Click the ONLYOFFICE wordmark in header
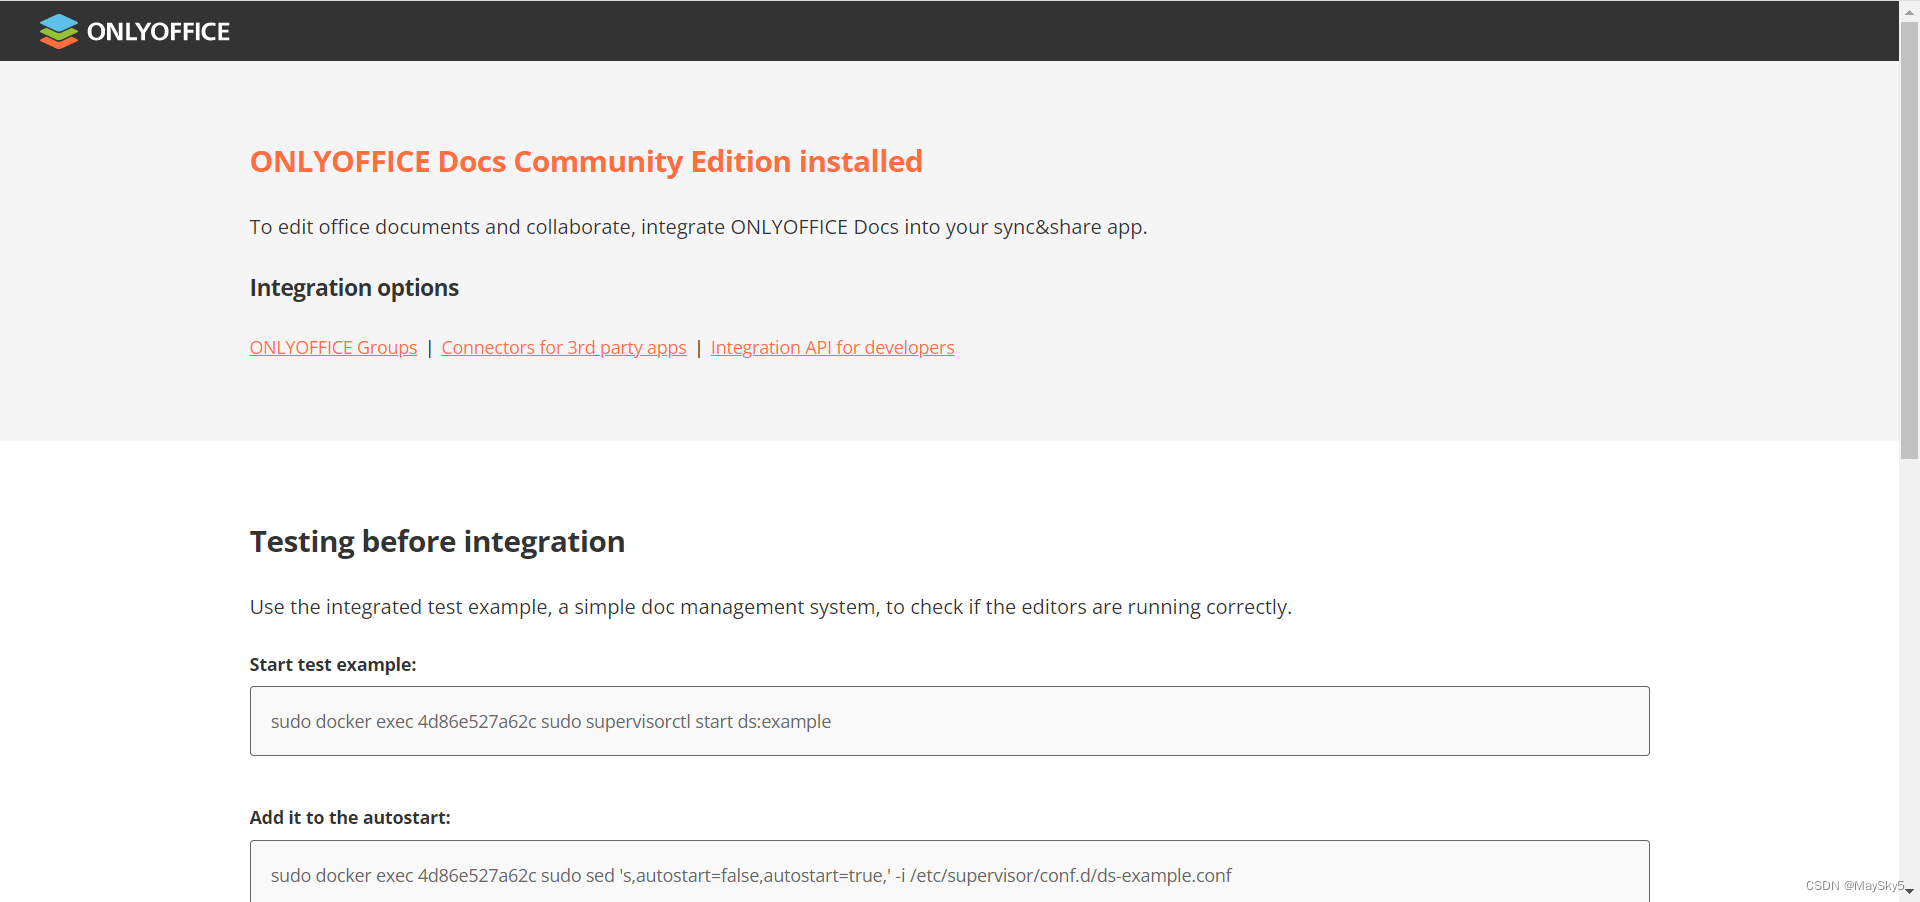 [x=158, y=32]
